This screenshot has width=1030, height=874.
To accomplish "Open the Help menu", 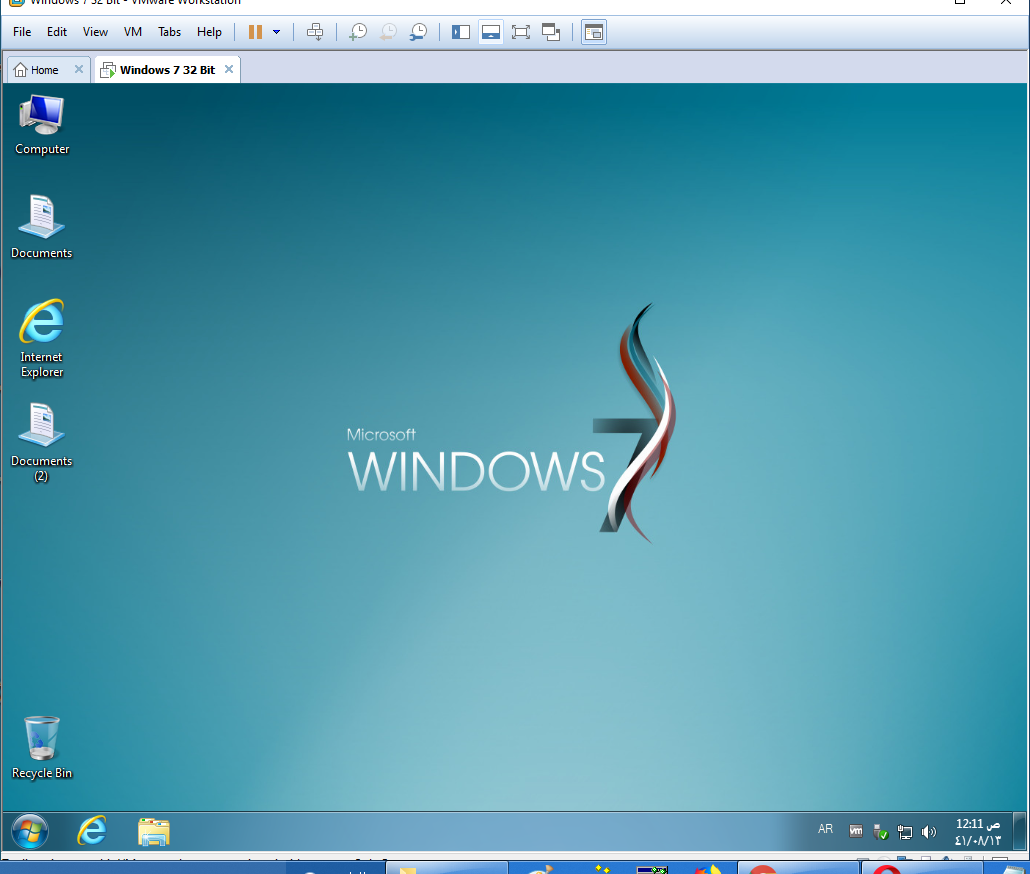I will click(x=210, y=32).
